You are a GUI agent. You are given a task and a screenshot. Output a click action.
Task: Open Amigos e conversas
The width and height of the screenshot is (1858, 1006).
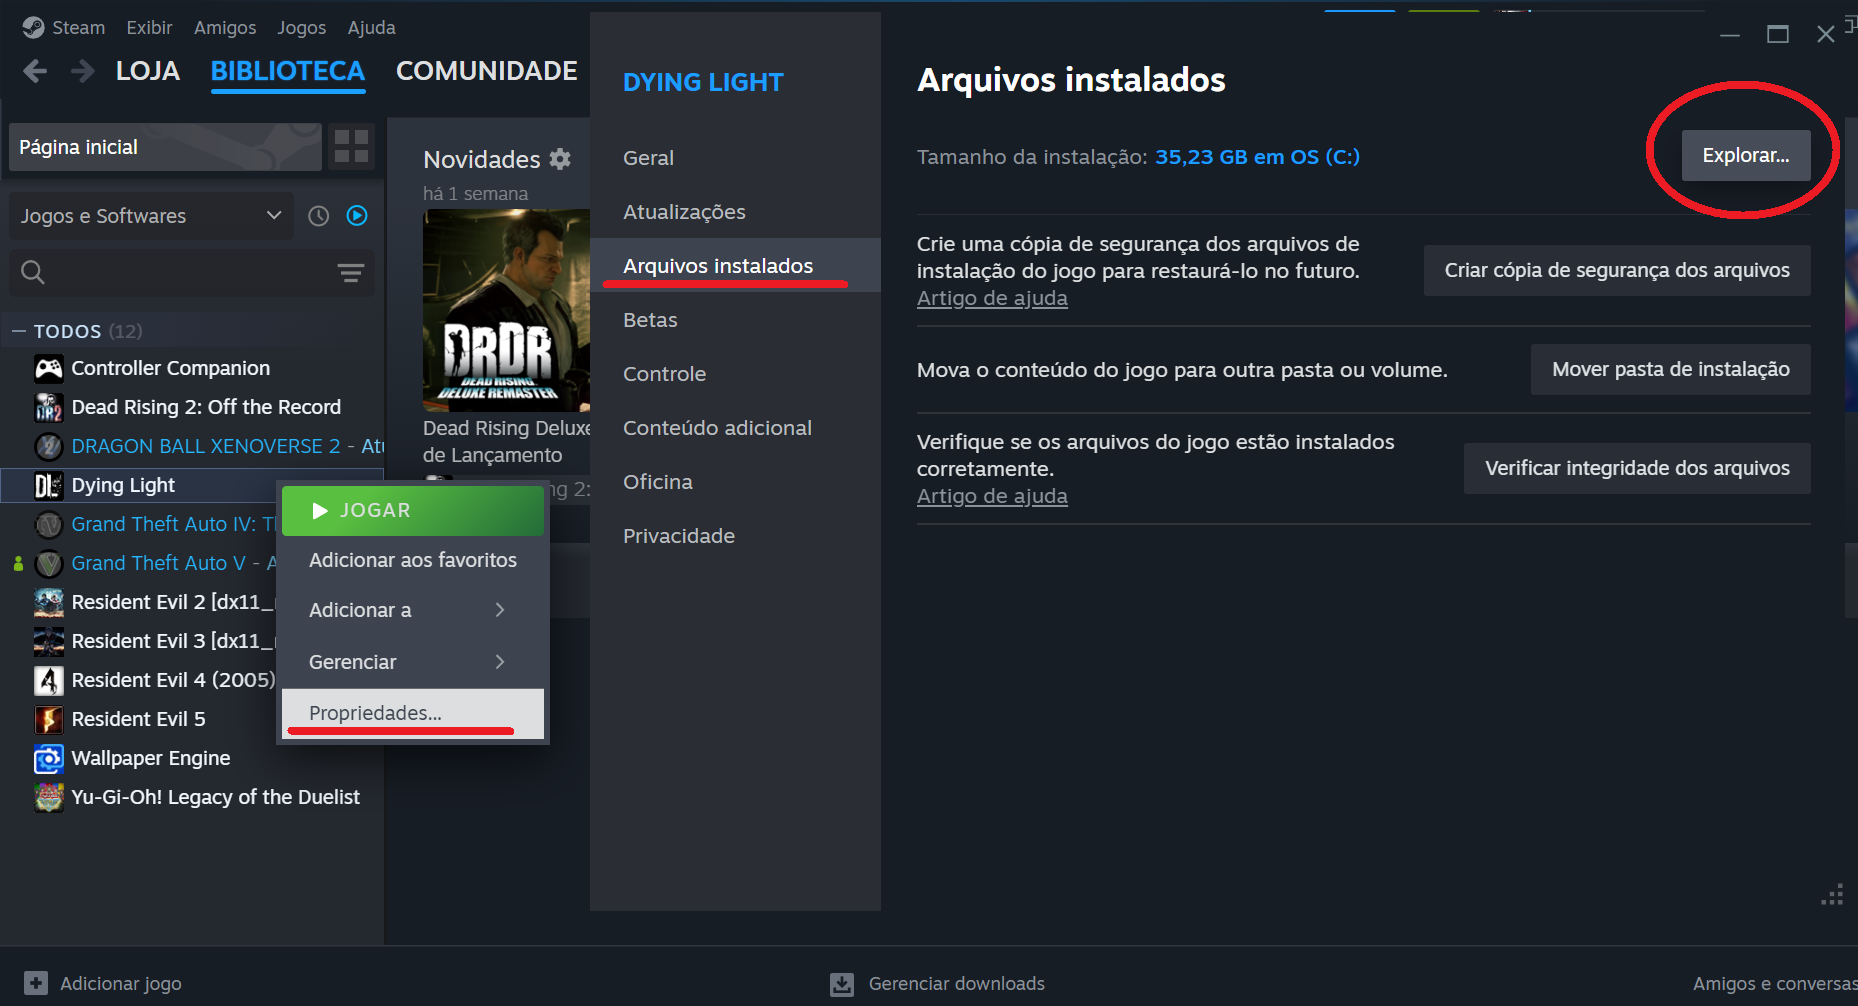[1775, 984]
